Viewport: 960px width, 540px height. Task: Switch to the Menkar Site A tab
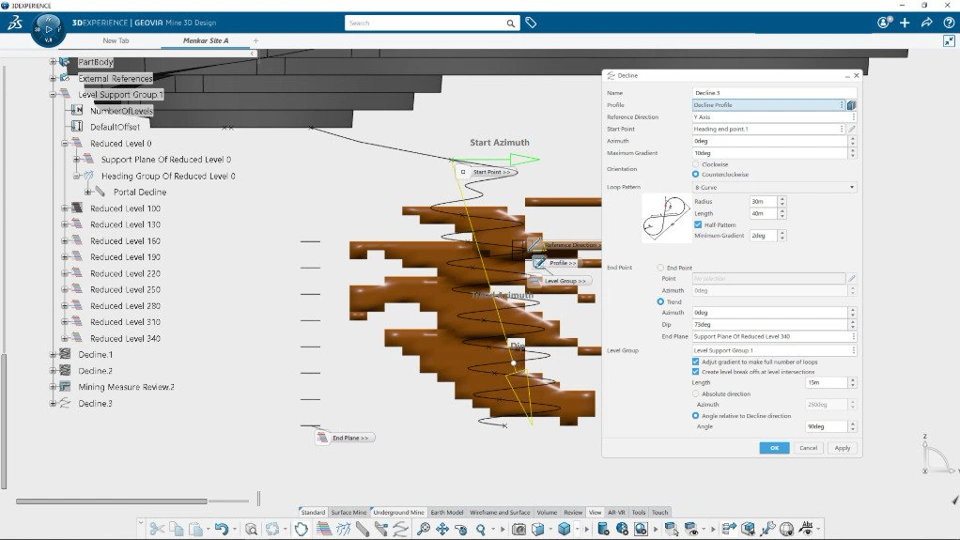206,40
